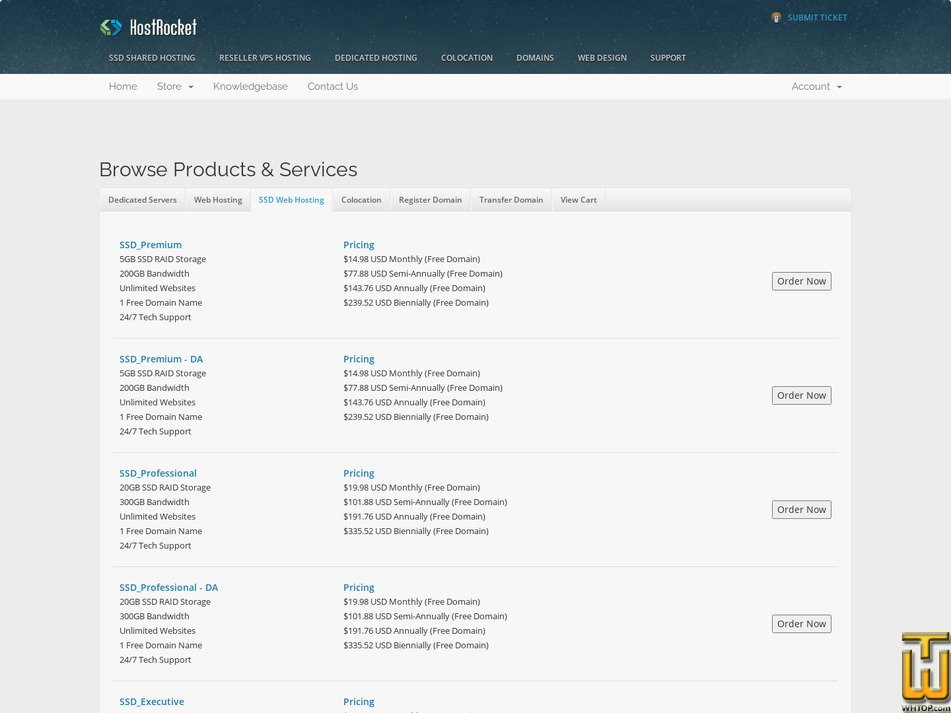Open Web Design in top navigation
The image size is (951, 713).
click(x=602, y=58)
